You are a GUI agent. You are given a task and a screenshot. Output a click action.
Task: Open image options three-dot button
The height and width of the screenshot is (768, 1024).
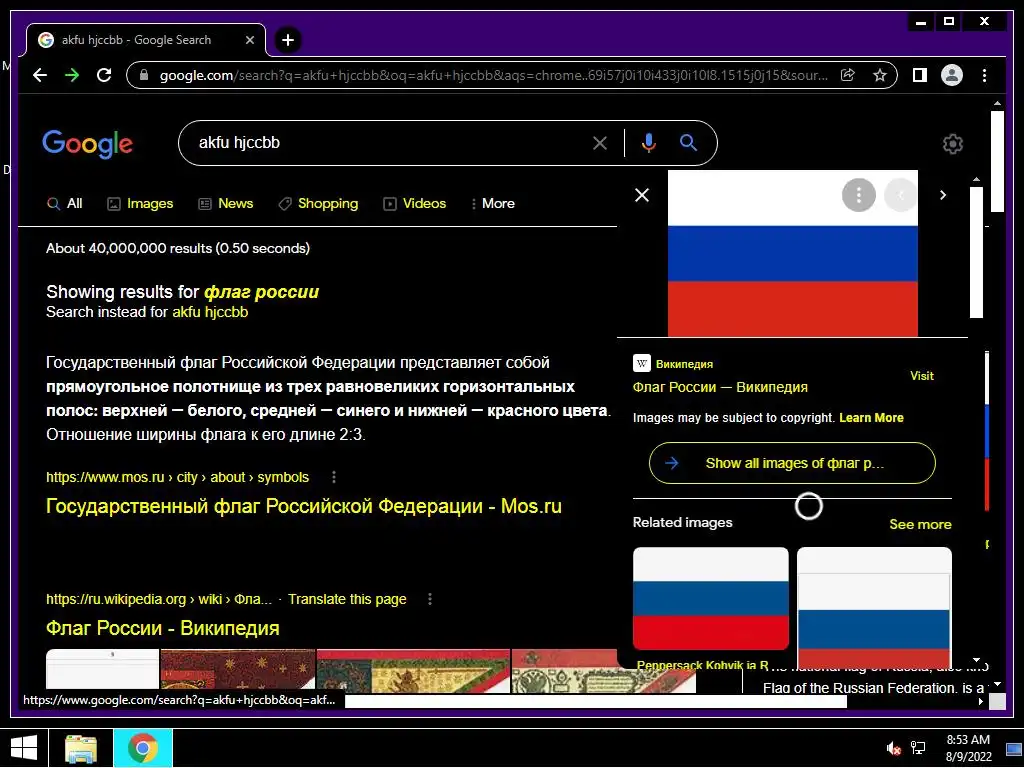pyautogui.click(x=859, y=195)
